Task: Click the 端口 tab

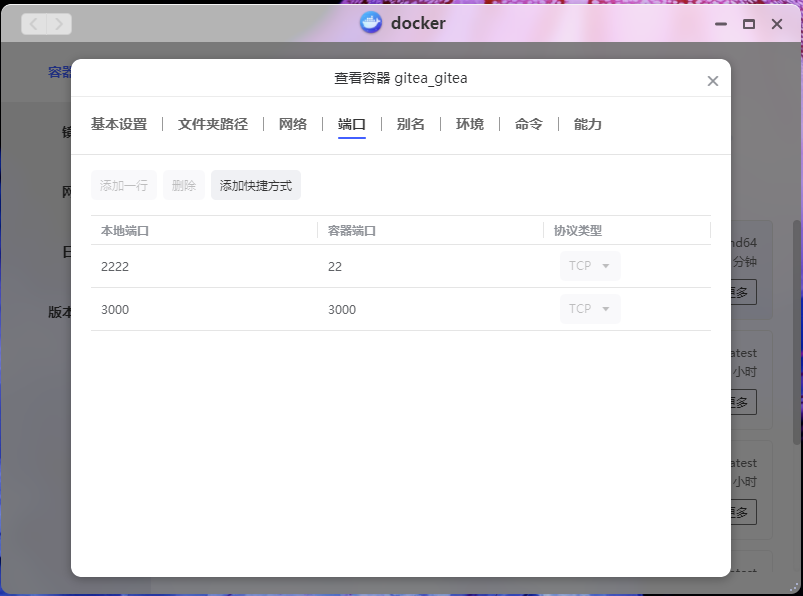Action: click(351, 124)
